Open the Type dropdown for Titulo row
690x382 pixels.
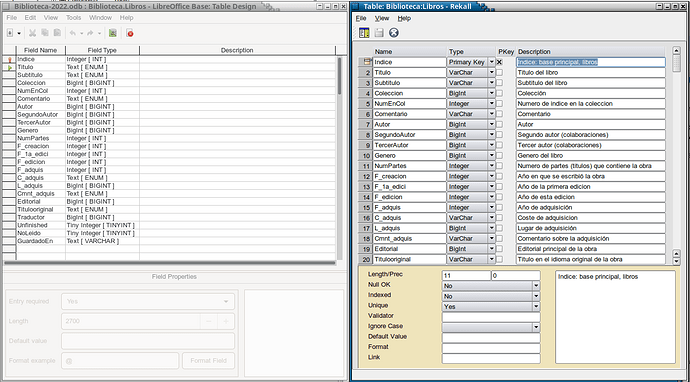click(x=492, y=73)
